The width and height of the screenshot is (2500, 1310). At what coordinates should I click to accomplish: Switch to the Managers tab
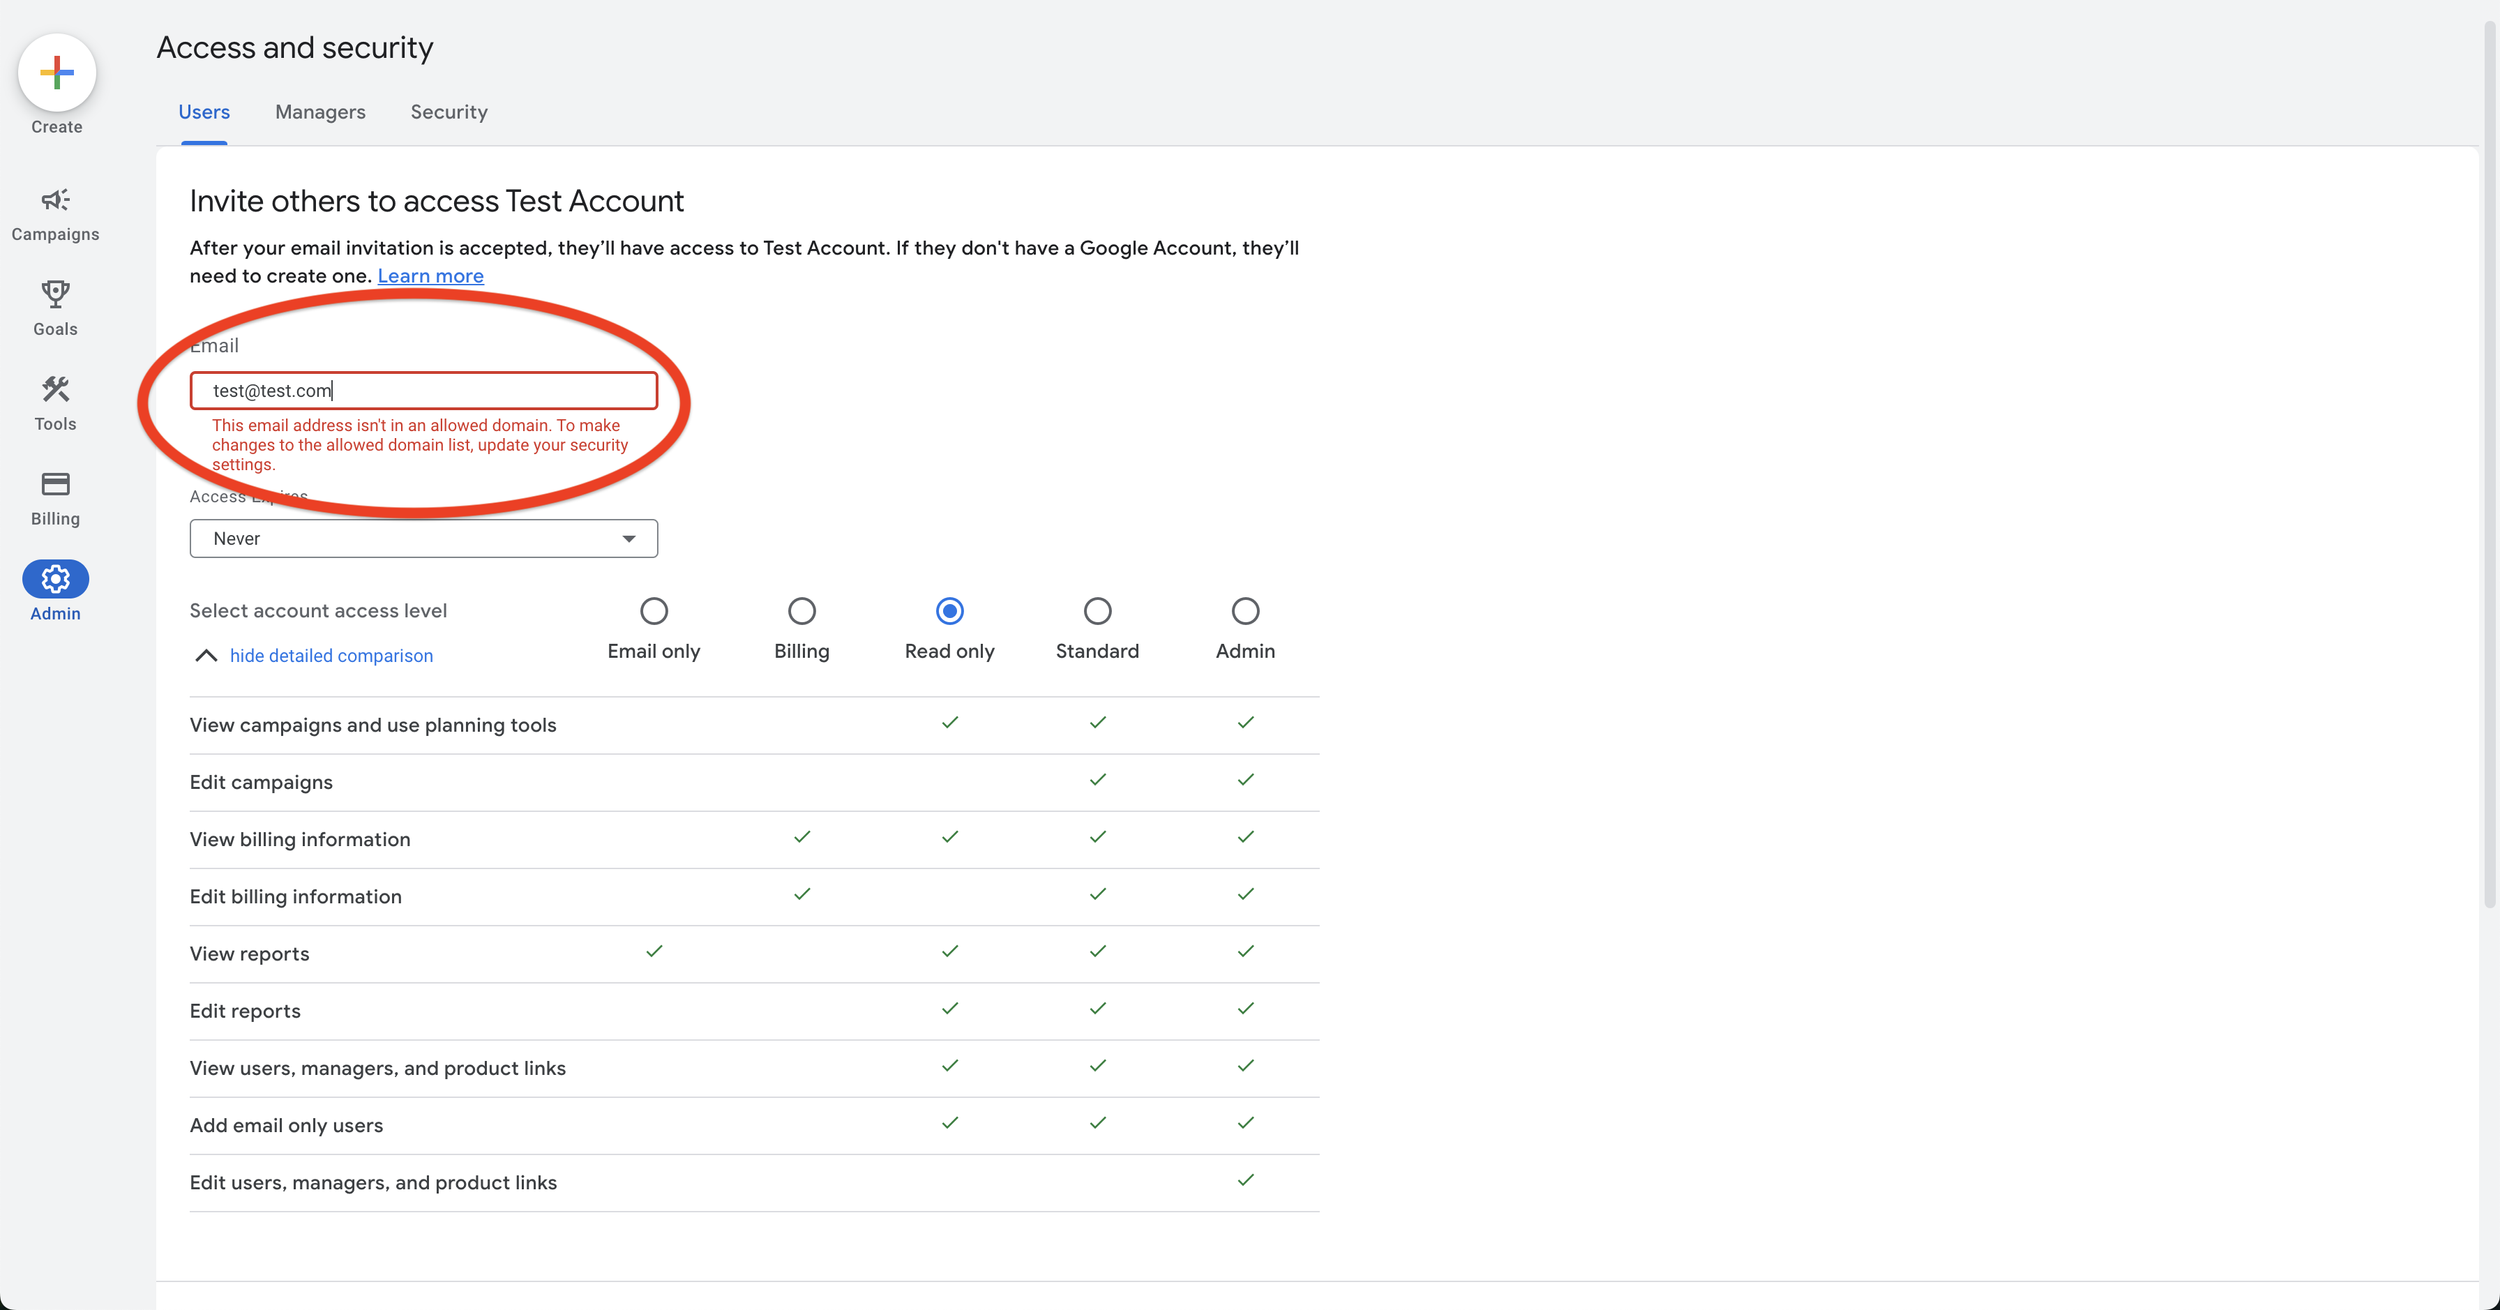pos(319,112)
